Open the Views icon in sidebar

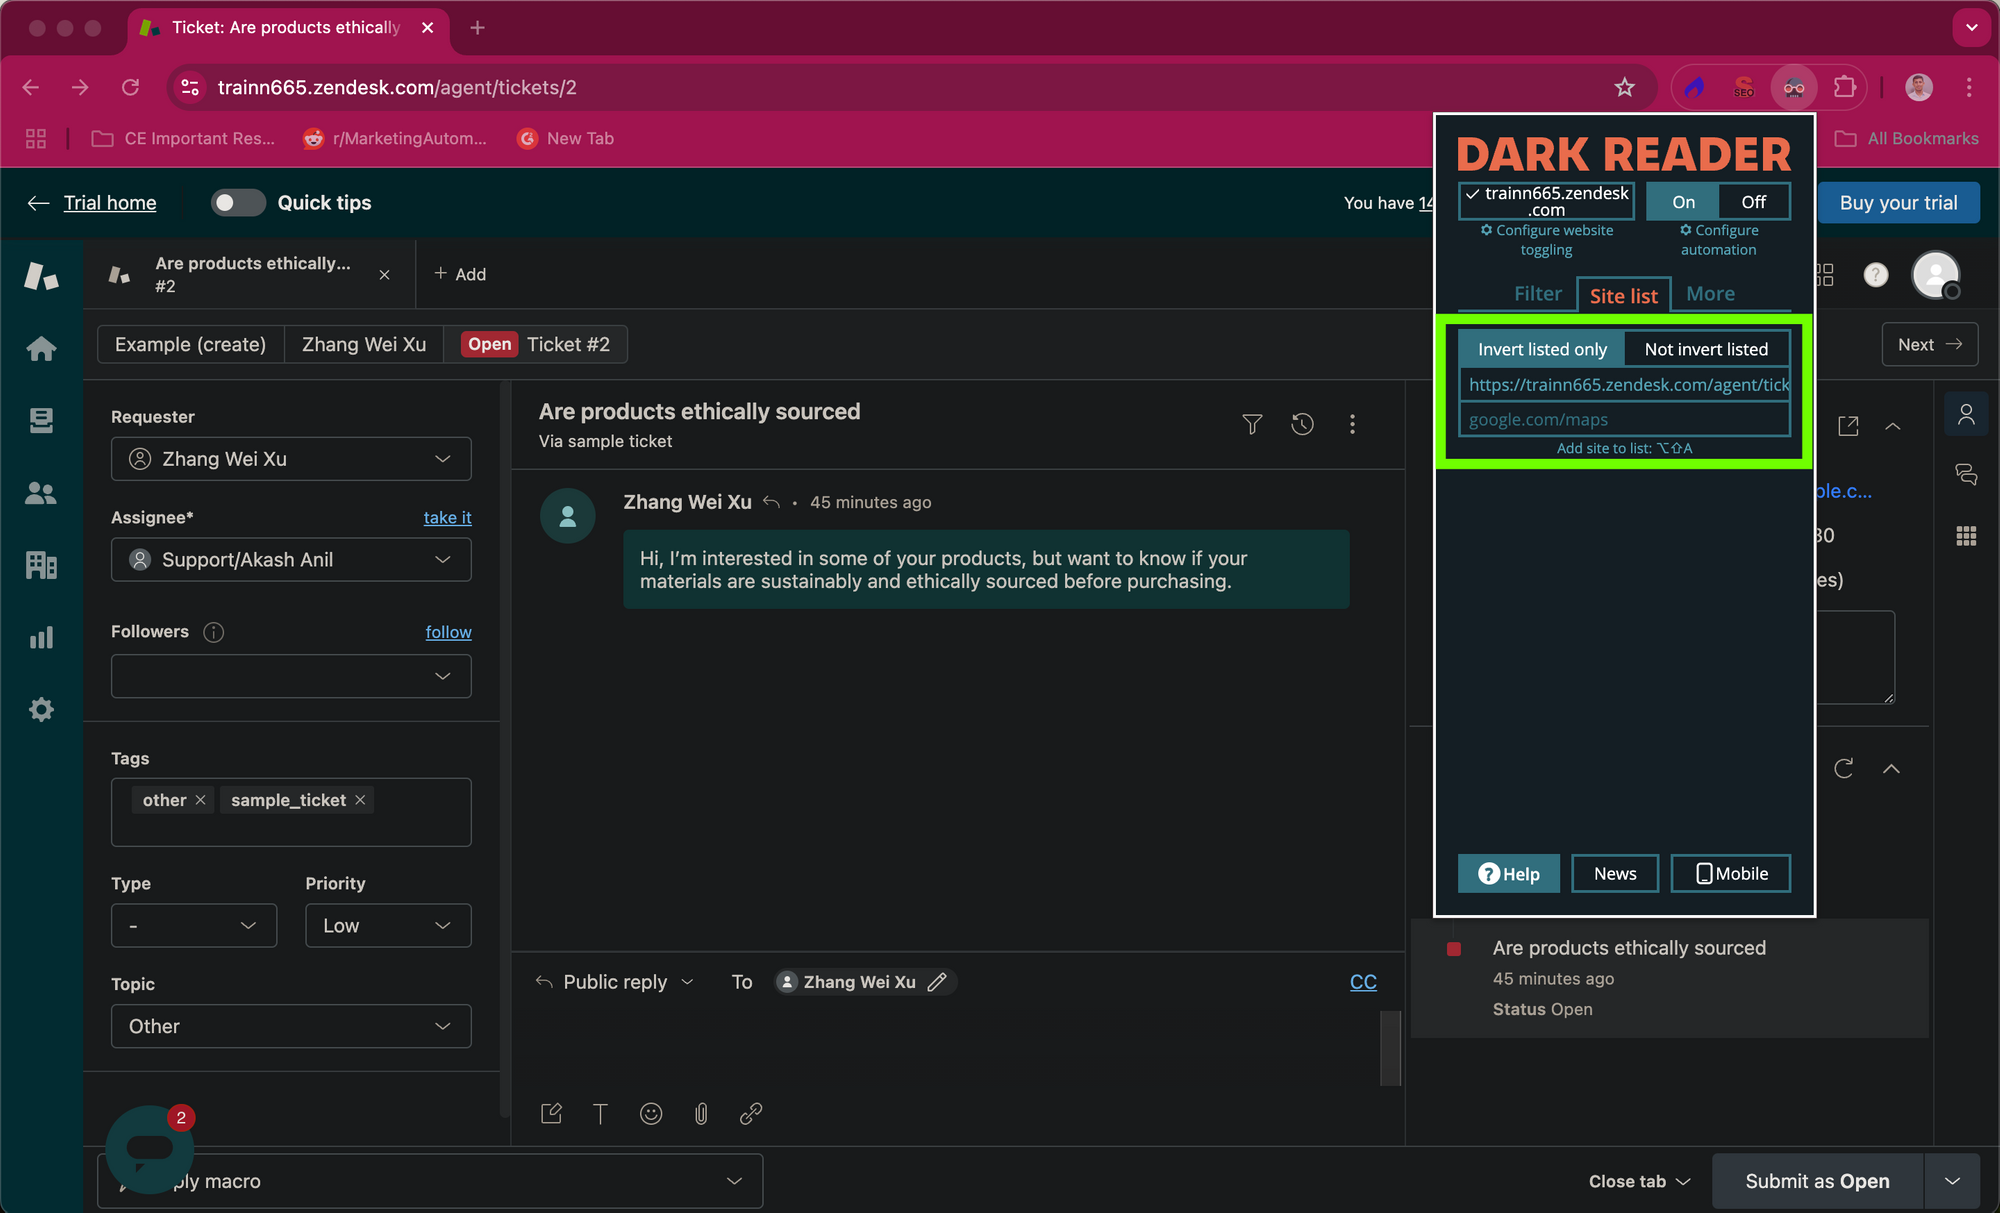[41, 421]
